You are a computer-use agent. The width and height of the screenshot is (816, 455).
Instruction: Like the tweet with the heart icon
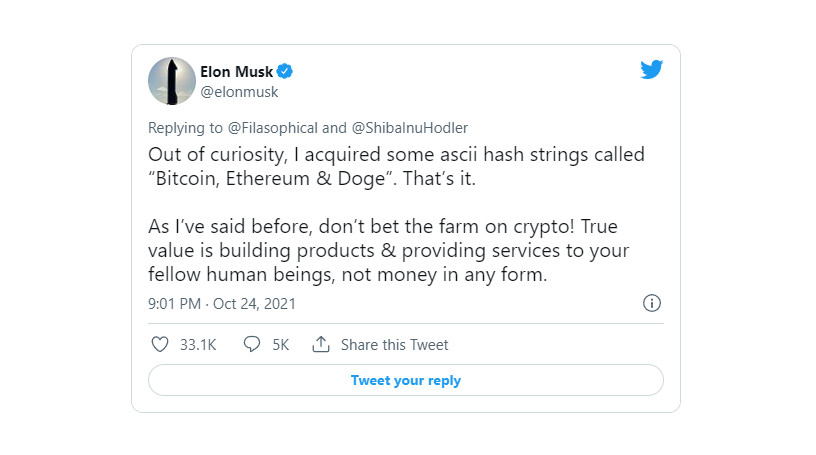pyautogui.click(x=160, y=344)
